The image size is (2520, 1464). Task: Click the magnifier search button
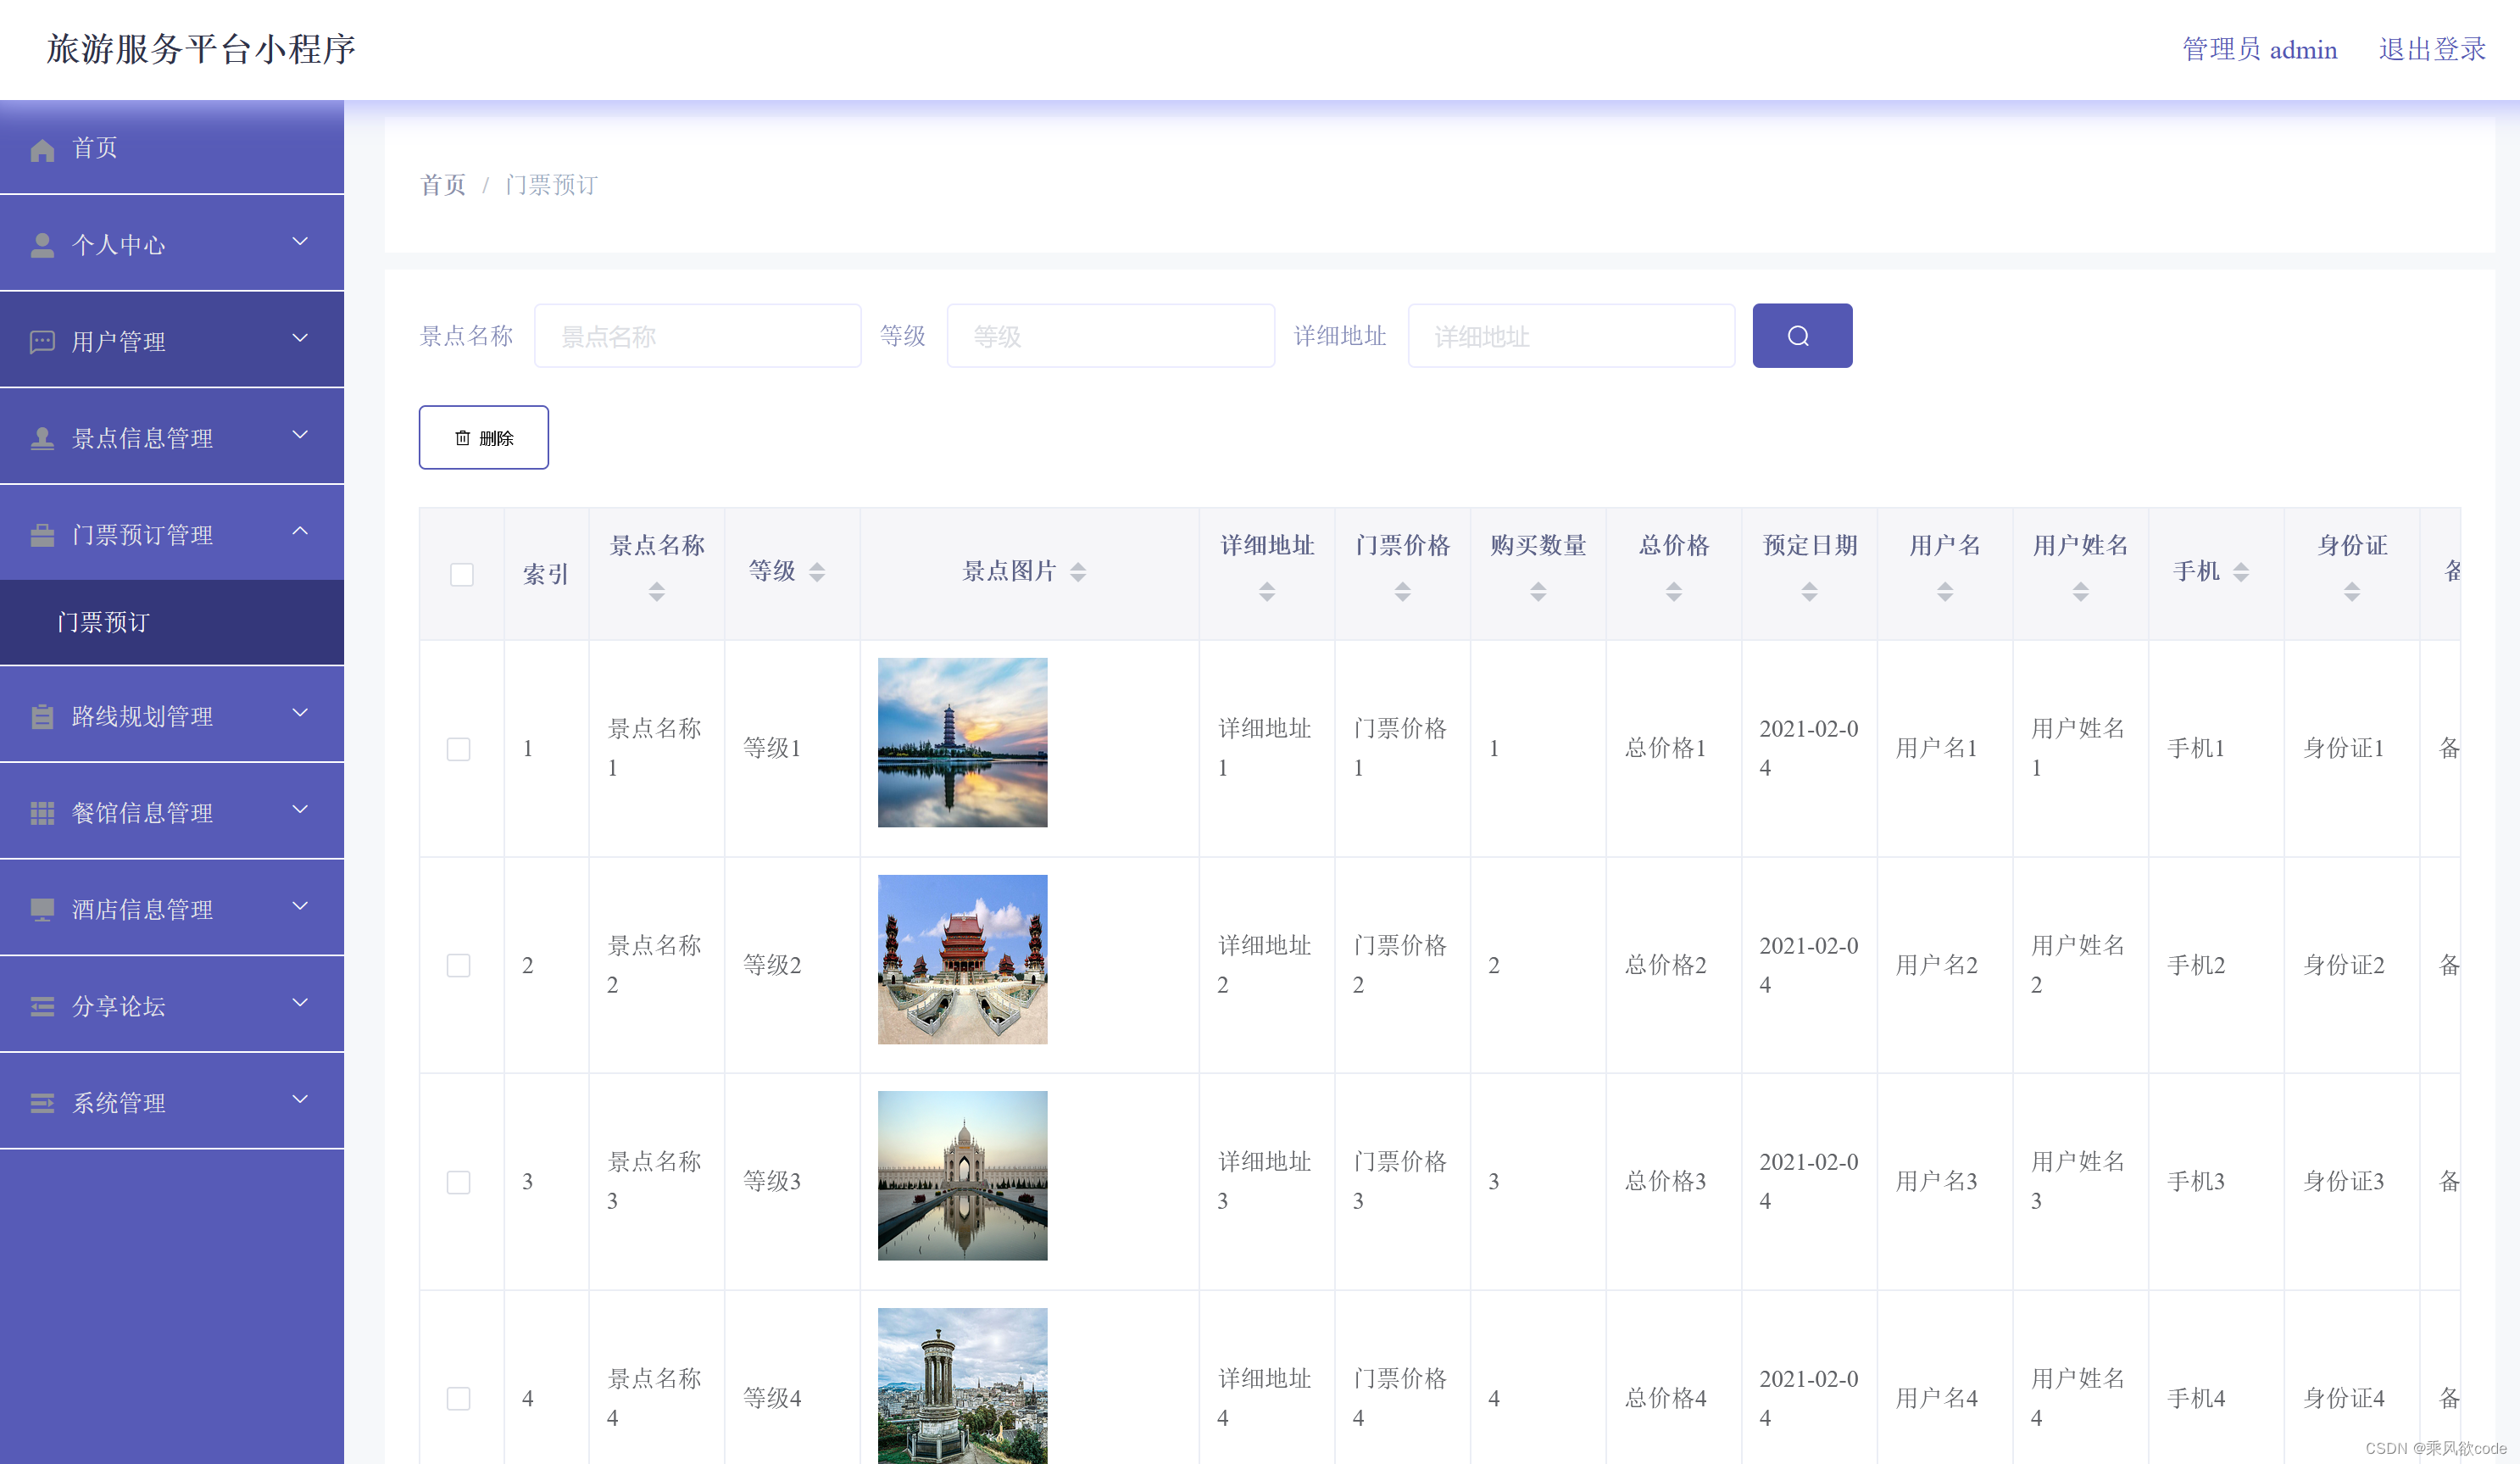[1801, 336]
